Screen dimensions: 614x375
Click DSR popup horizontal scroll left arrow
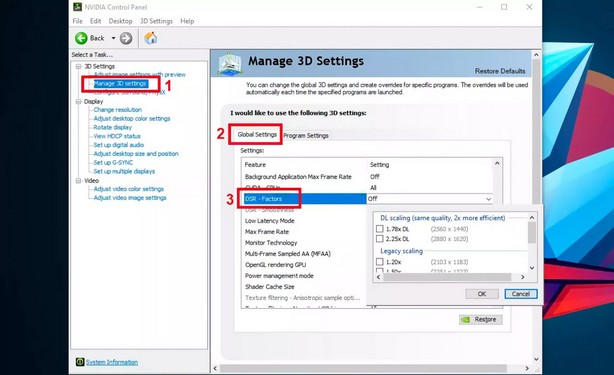378,277
